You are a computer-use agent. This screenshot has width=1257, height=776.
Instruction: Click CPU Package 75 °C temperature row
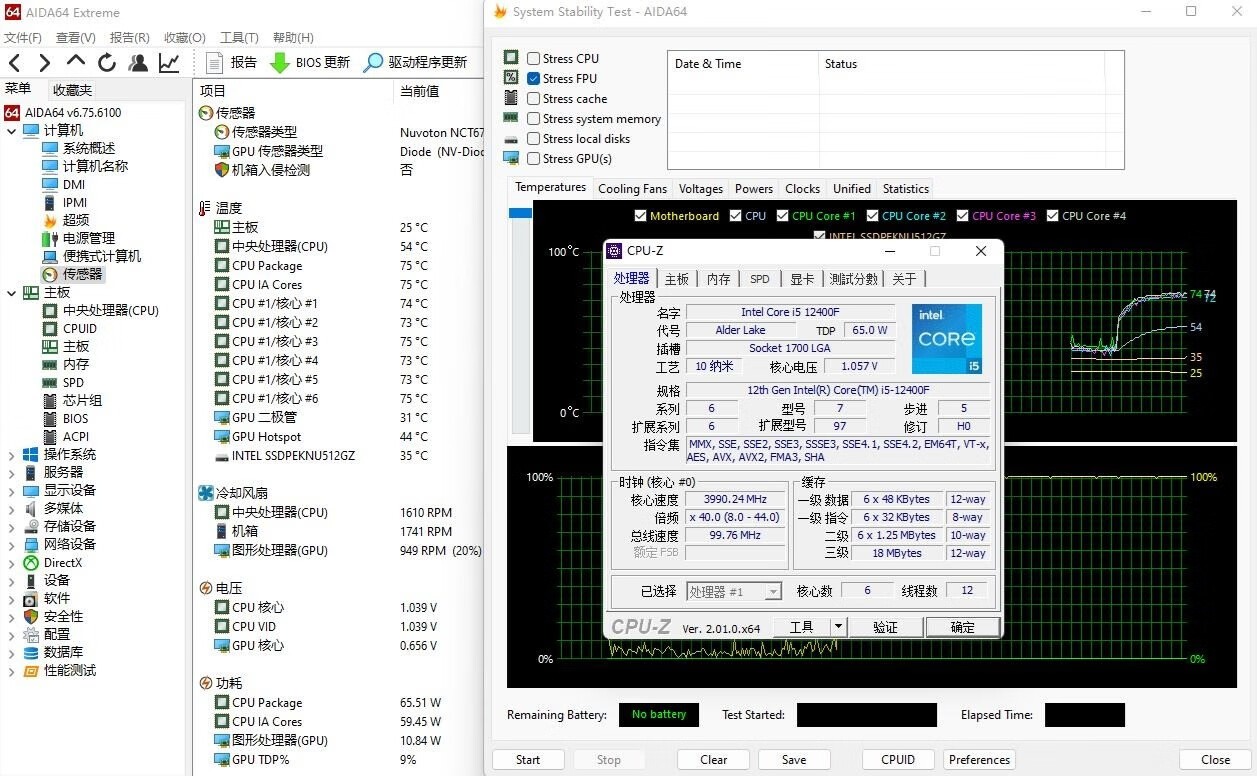click(x=340, y=266)
